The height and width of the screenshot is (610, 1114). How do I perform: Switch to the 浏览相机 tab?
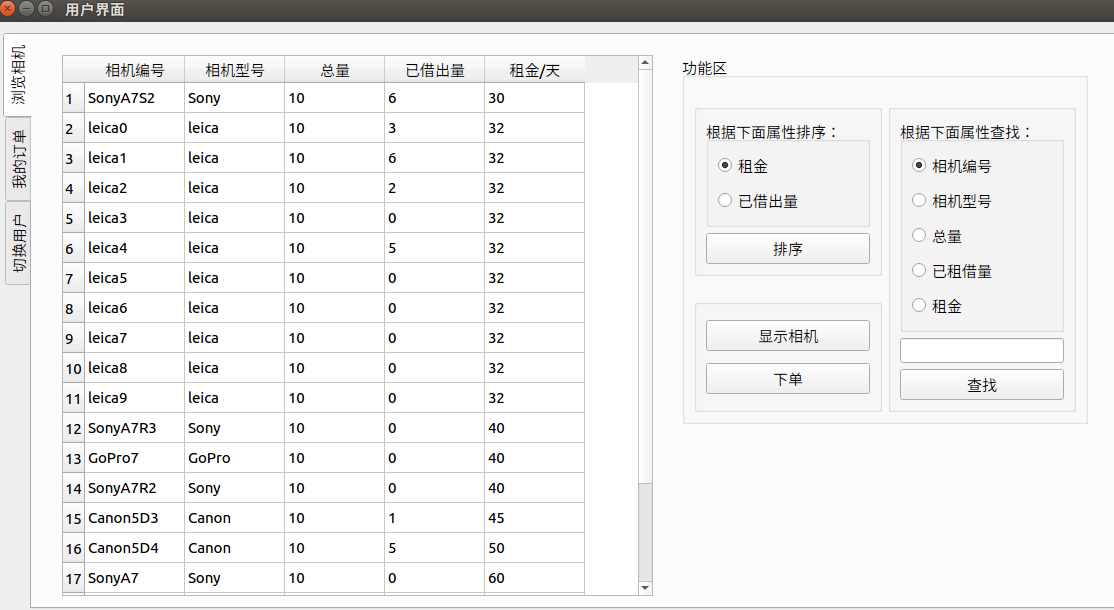(17, 75)
